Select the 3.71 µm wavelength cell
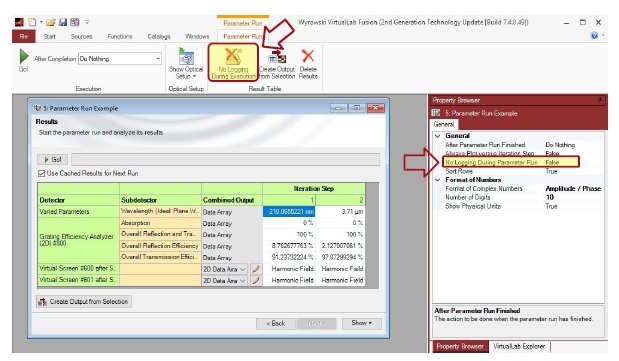619x361 pixels. [x=340, y=212]
